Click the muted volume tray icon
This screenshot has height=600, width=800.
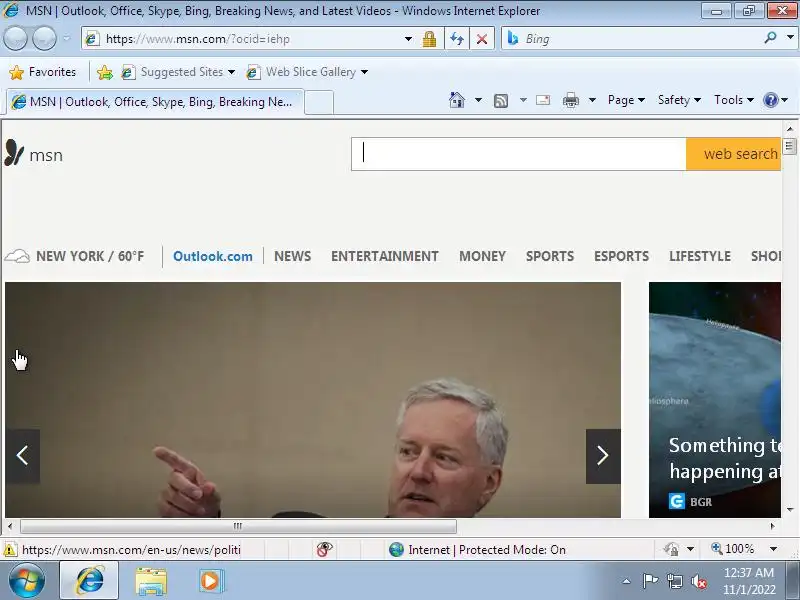click(698, 581)
